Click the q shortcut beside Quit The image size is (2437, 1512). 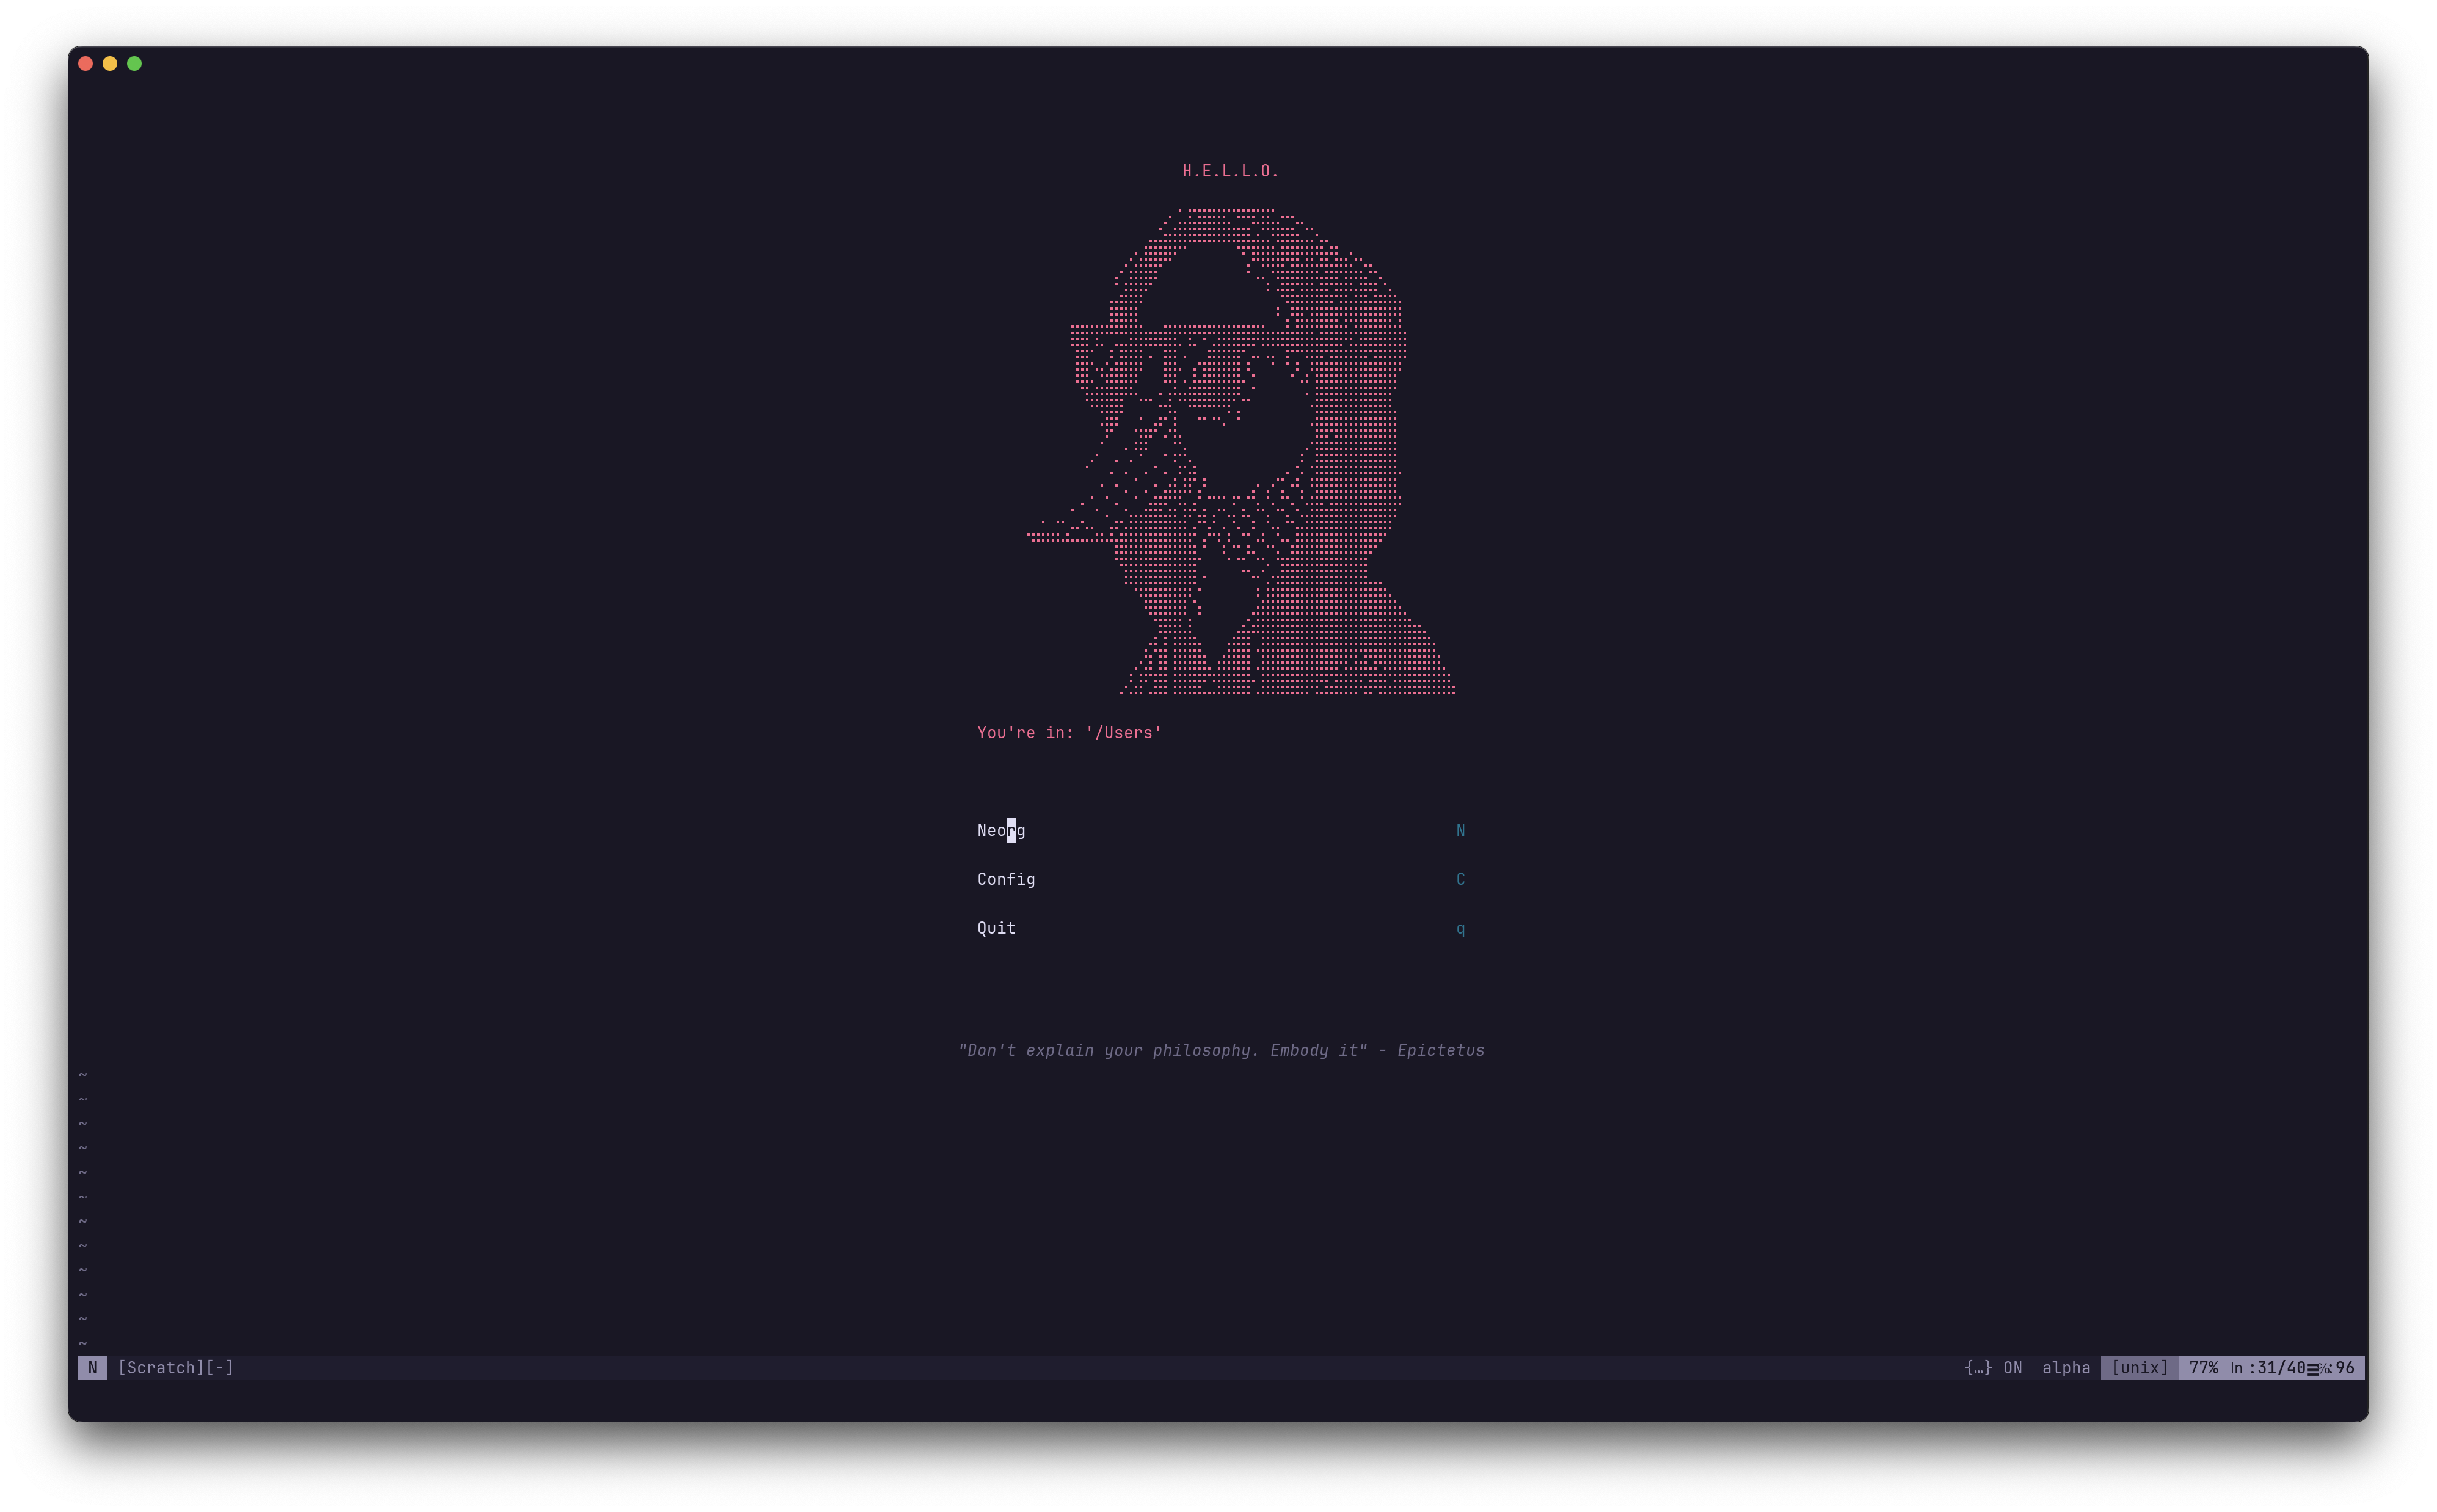coord(1460,928)
